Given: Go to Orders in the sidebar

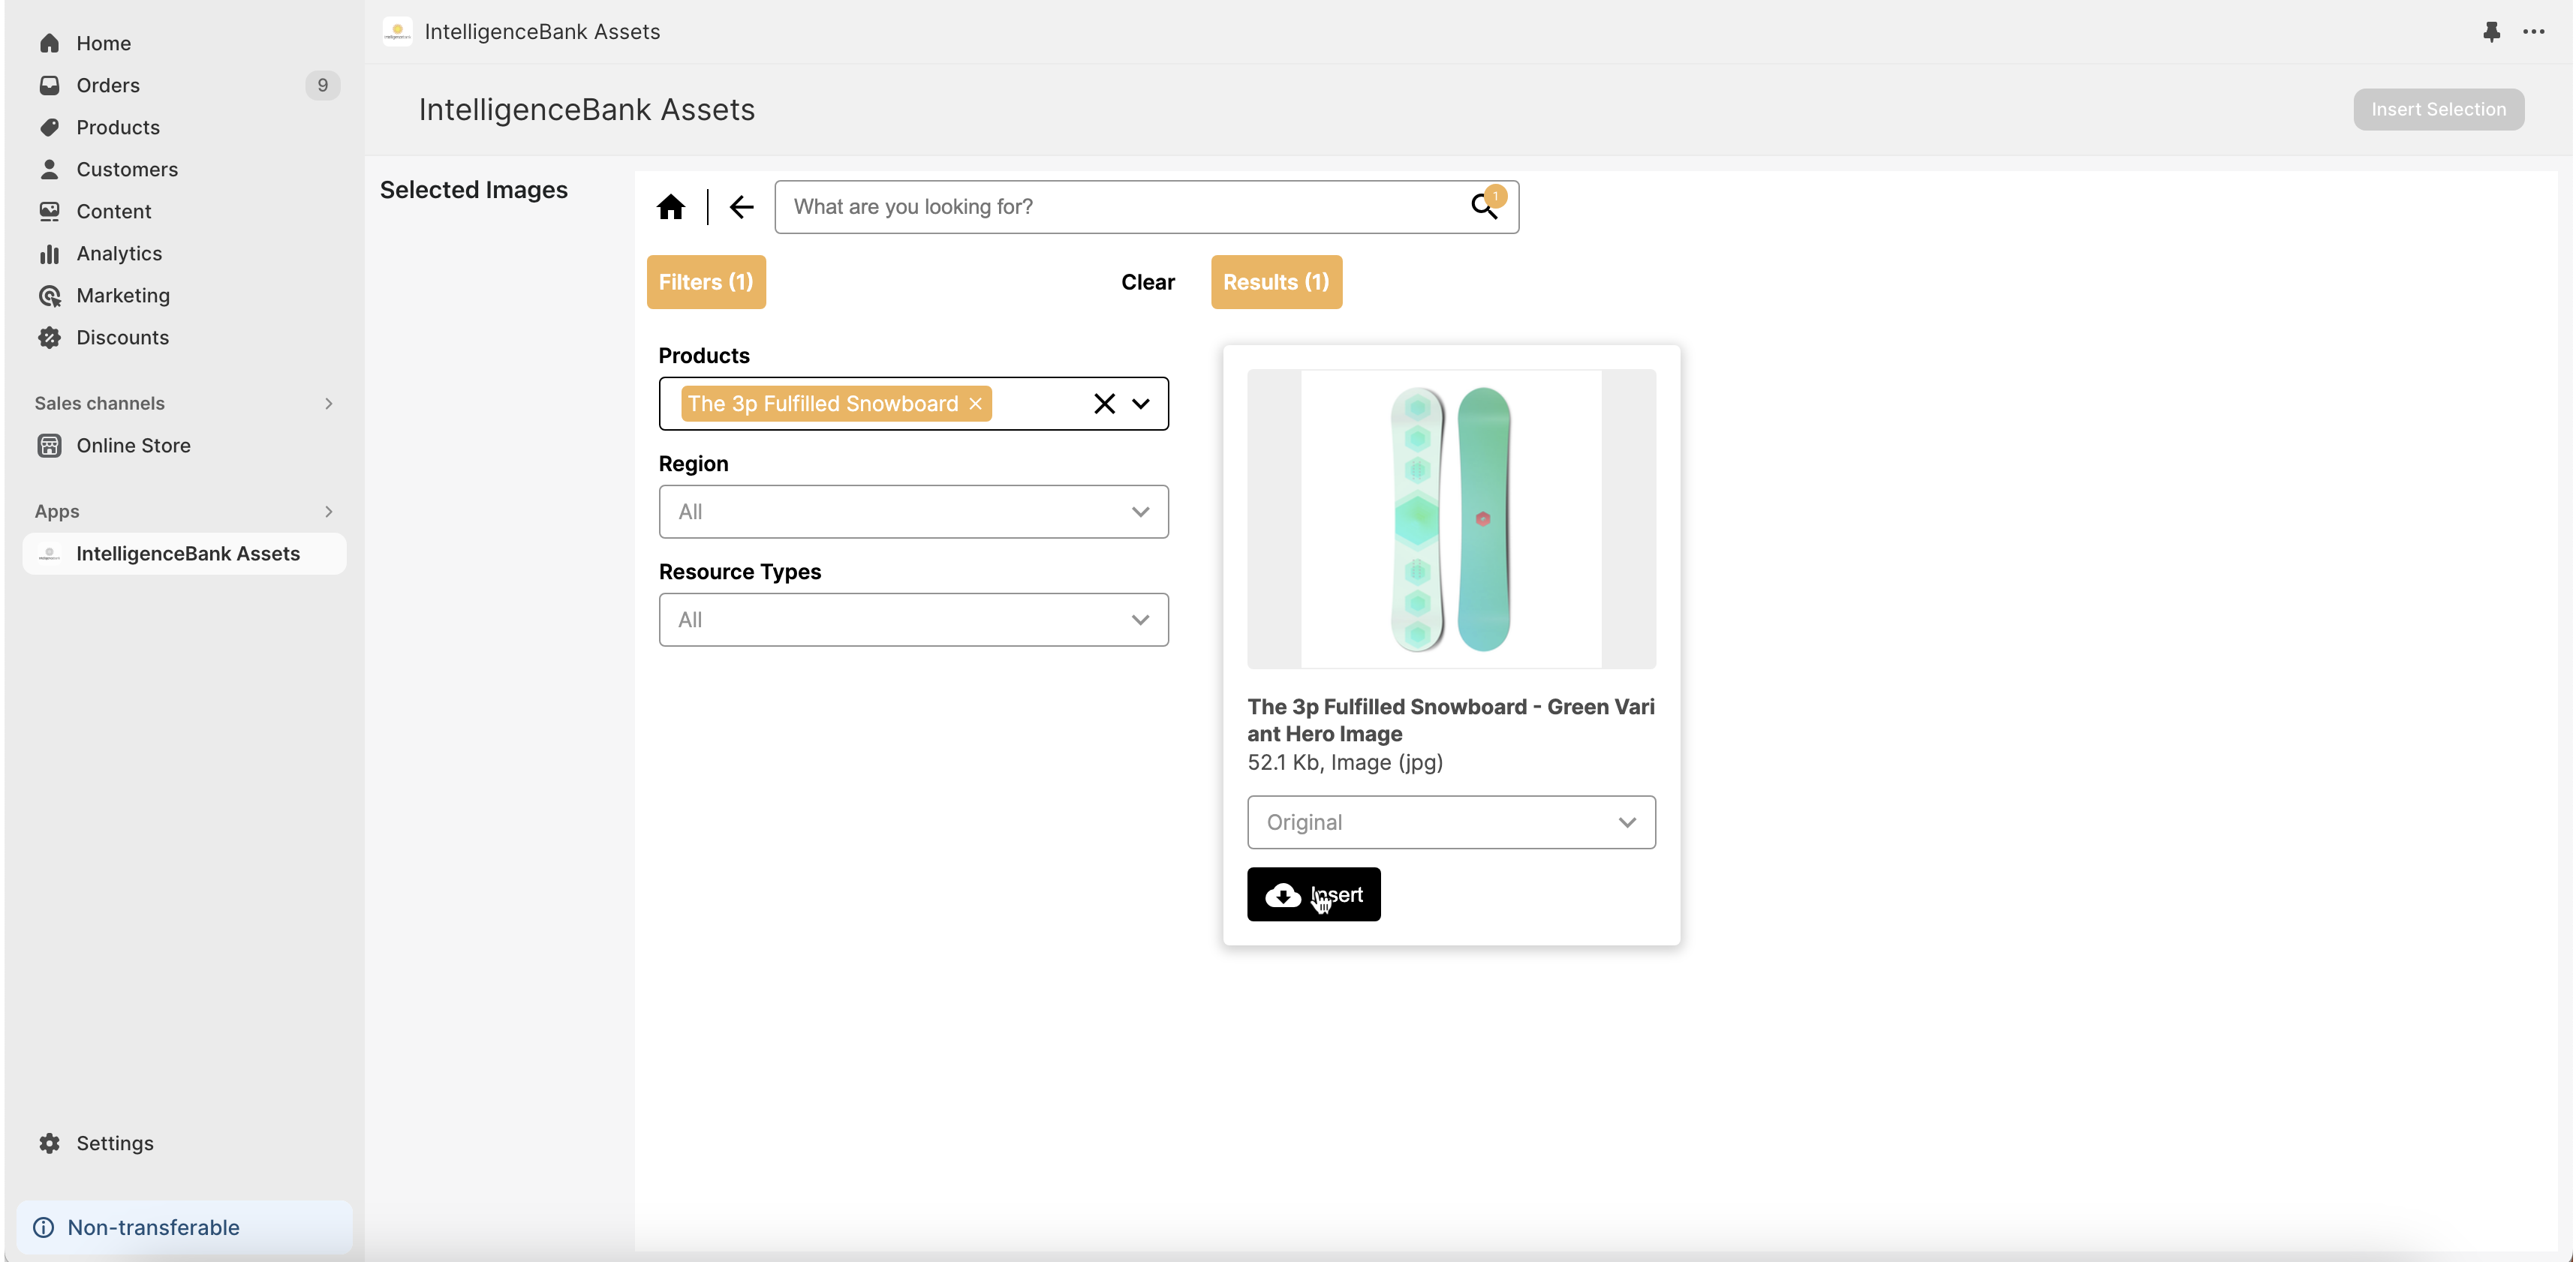Looking at the screenshot, I should point(108,86).
